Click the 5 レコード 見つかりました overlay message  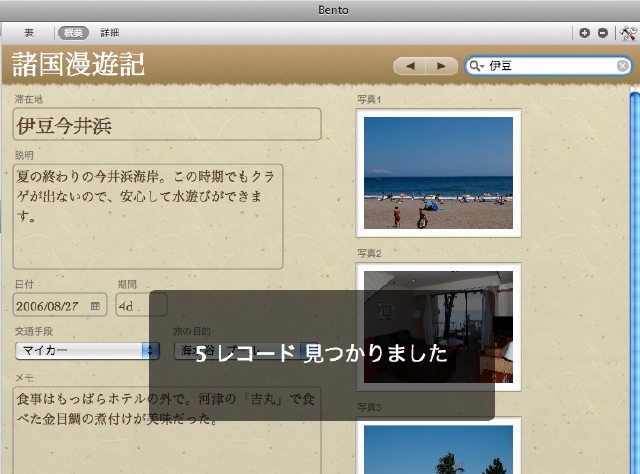[x=322, y=354]
